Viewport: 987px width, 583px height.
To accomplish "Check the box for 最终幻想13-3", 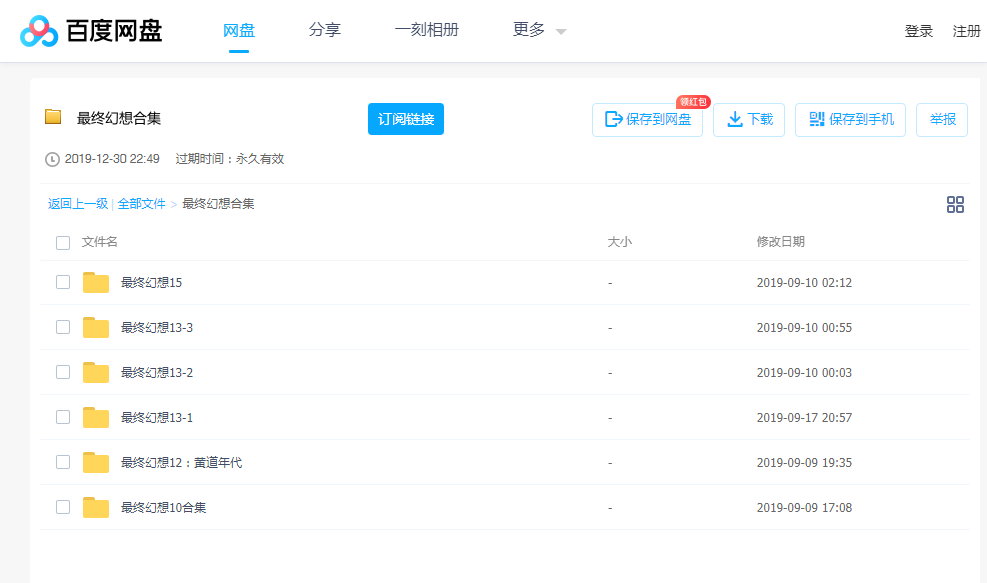I will pos(63,327).
